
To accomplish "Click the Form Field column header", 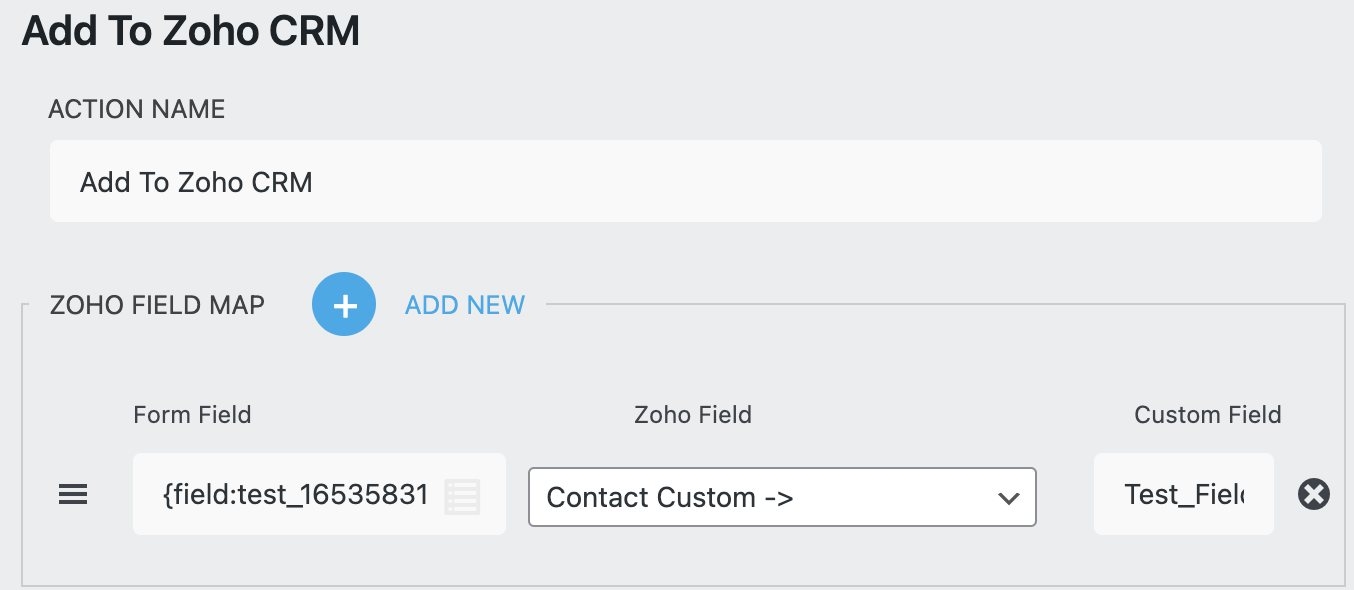I will point(192,414).
